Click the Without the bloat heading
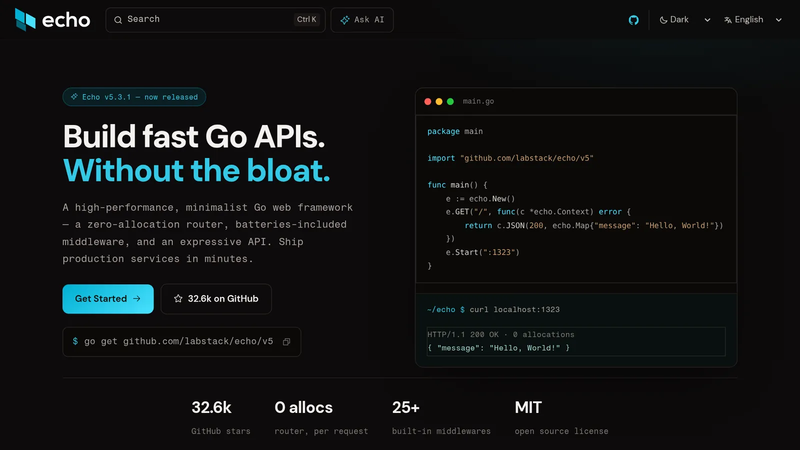 pos(196,170)
